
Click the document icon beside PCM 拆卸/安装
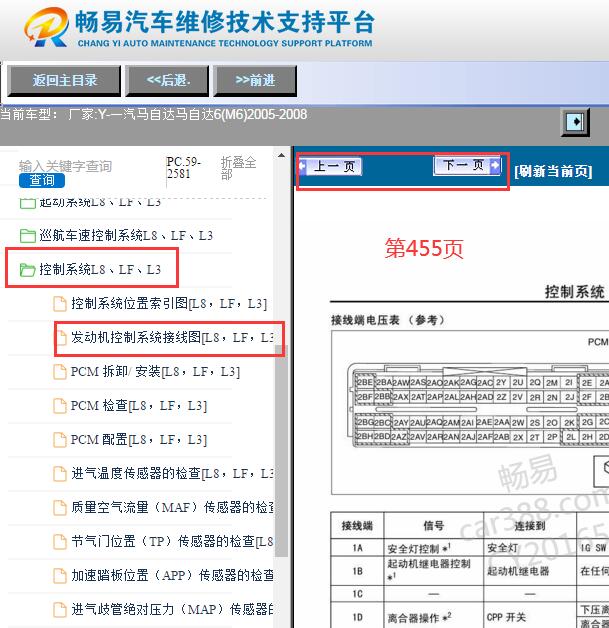click(60, 372)
